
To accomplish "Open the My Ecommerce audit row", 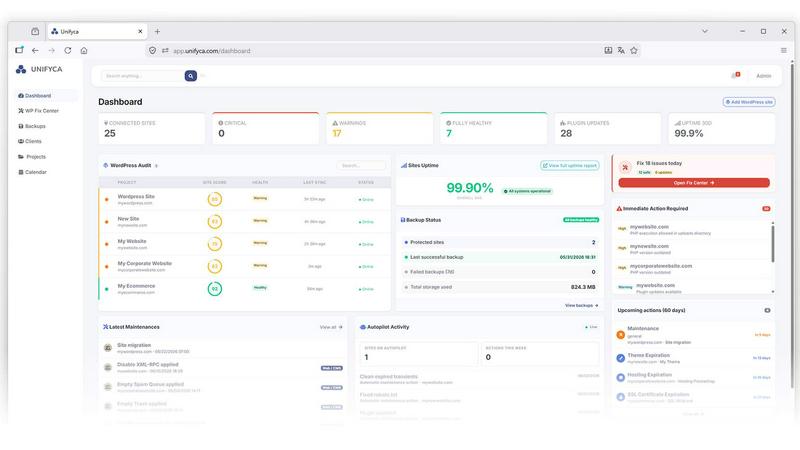I will pyautogui.click(x=245, y=289).
